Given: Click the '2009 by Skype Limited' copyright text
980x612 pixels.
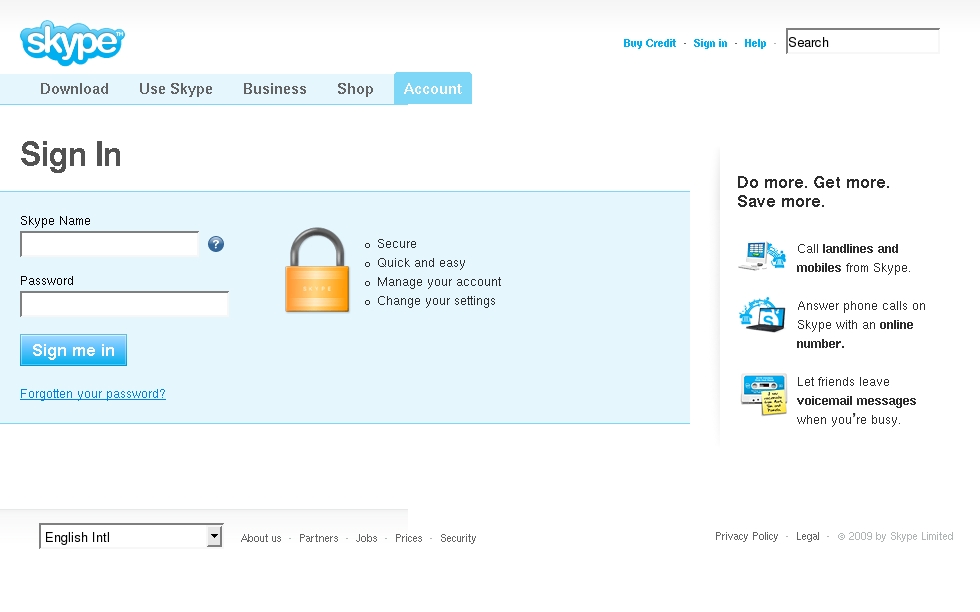Looking at the screenshot, I should click(896, 536).
